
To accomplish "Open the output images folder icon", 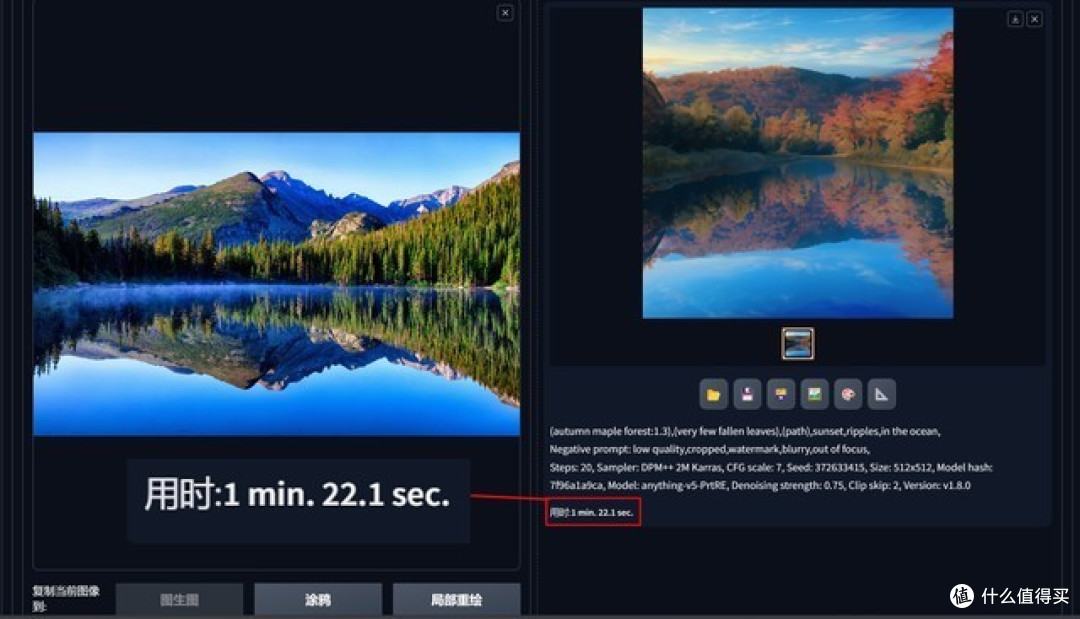I will (714, 395).
